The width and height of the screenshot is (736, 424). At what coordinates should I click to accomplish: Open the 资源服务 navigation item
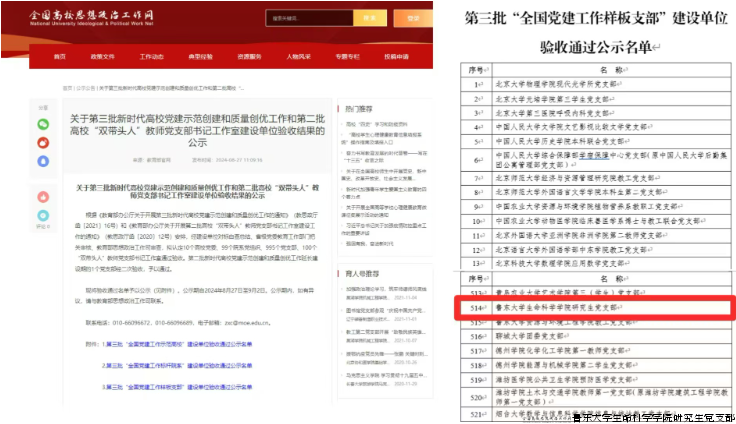click(x=249, y=57)
